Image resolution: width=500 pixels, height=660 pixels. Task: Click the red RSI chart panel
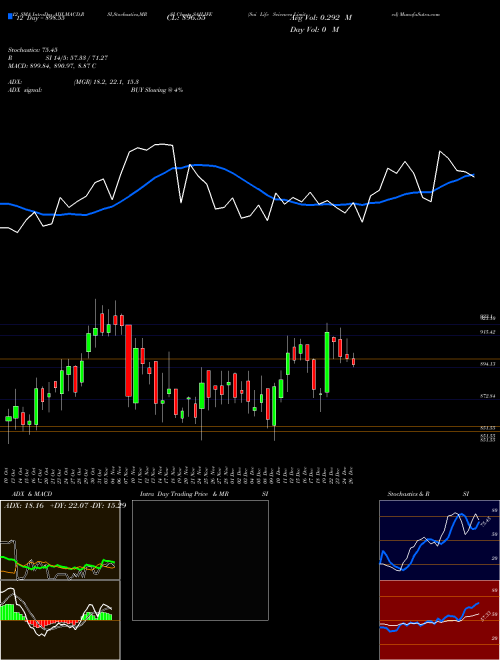[439, 620]
